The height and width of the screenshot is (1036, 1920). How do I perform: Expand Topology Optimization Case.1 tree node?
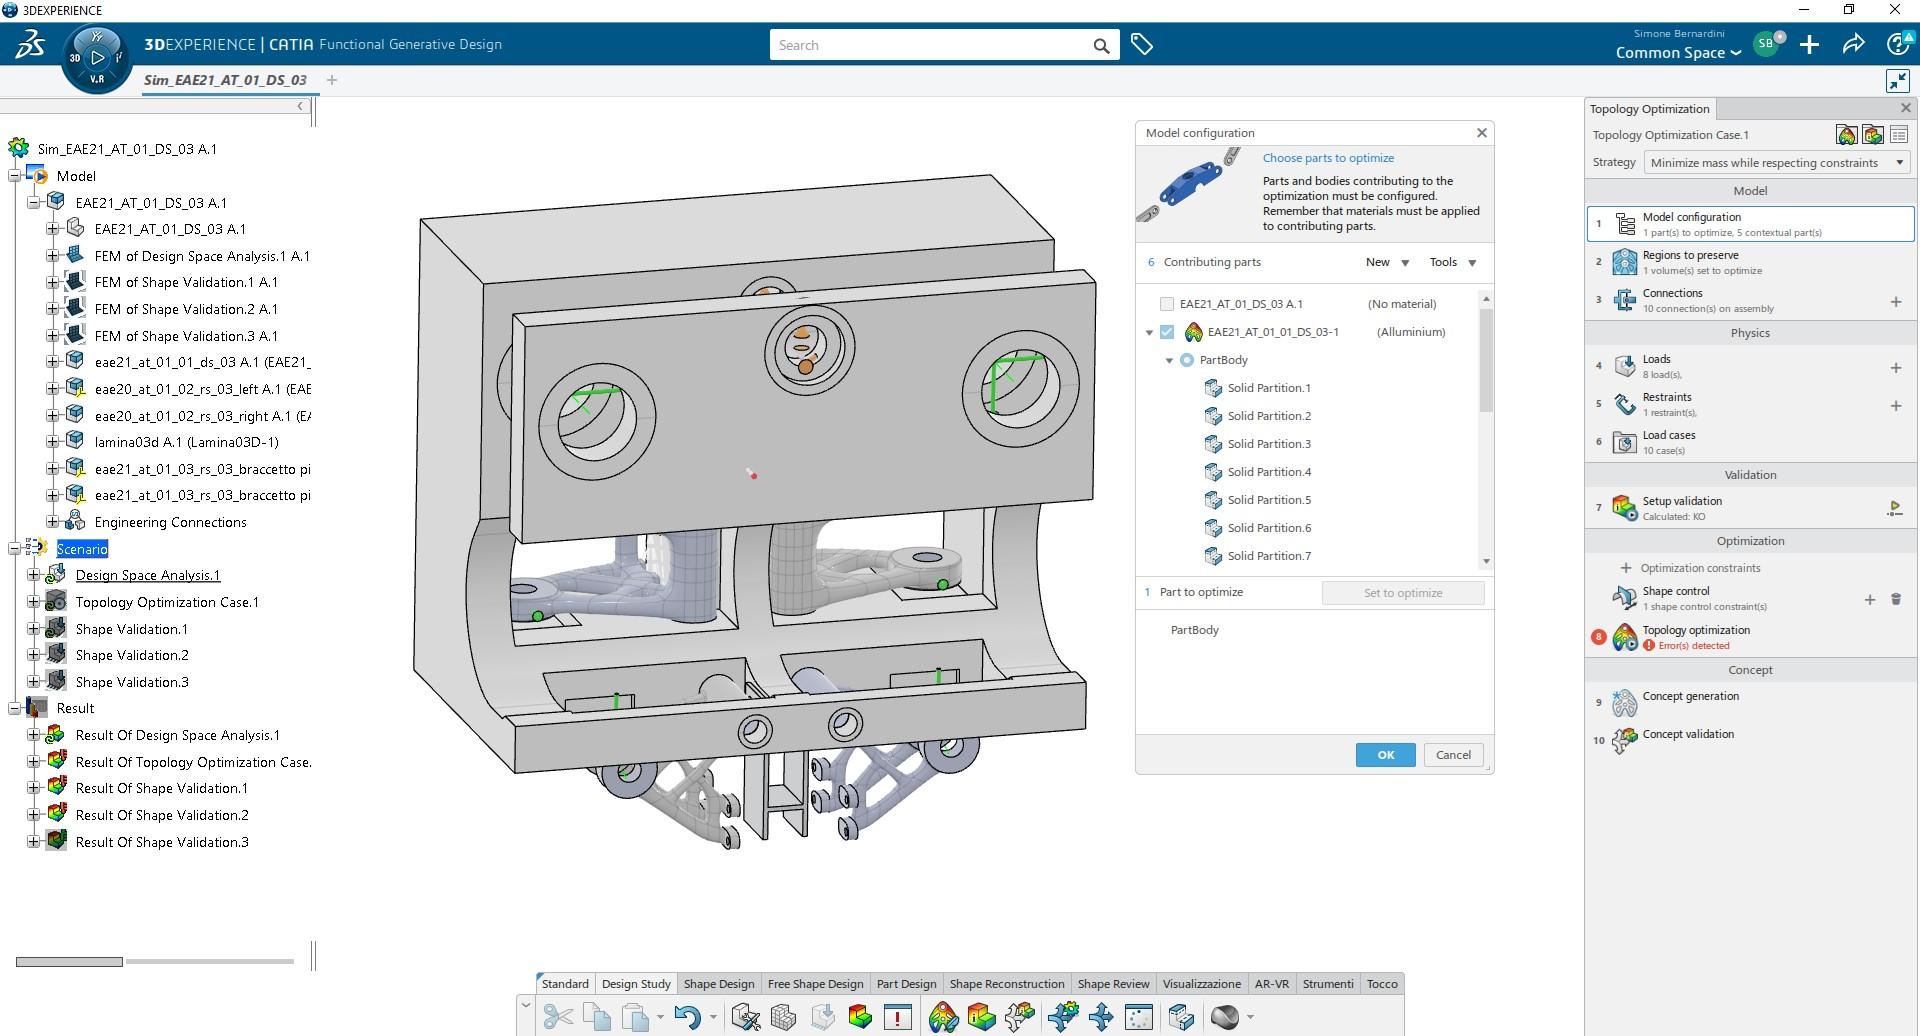coord(33,602)
